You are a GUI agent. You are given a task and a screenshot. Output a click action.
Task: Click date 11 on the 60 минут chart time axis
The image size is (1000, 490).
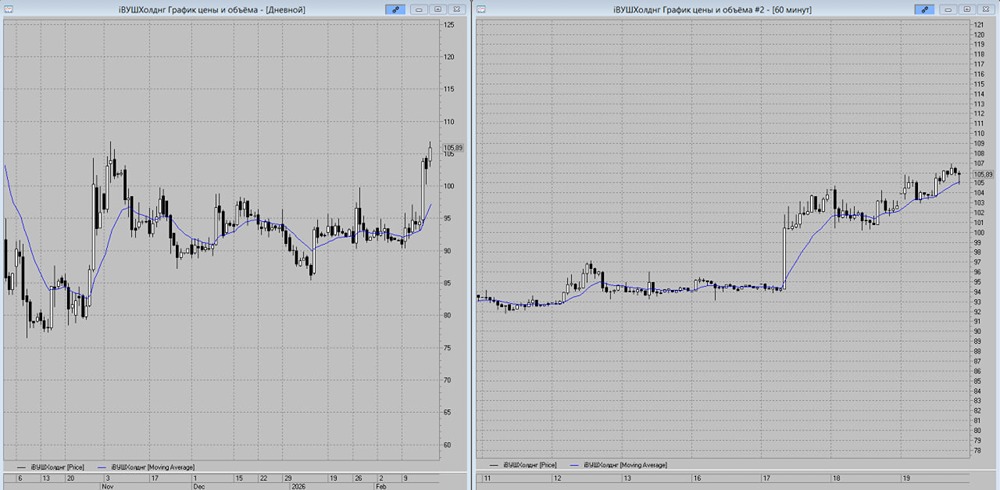point(487,478)
